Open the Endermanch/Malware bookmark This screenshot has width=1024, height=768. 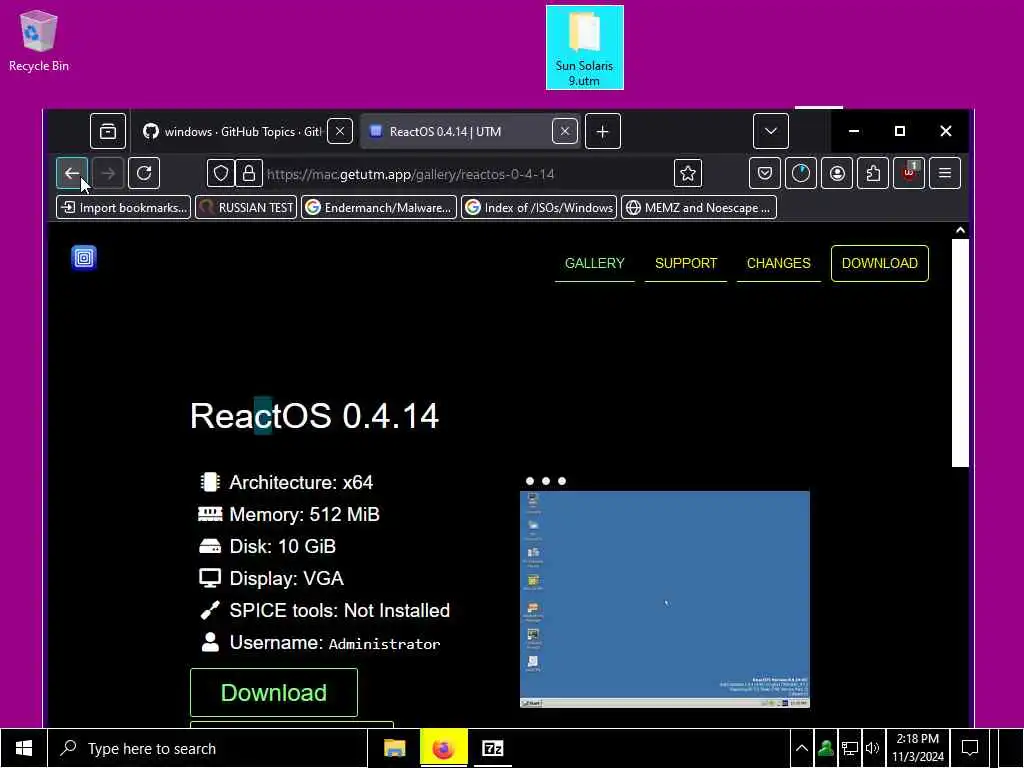point(379,208)
